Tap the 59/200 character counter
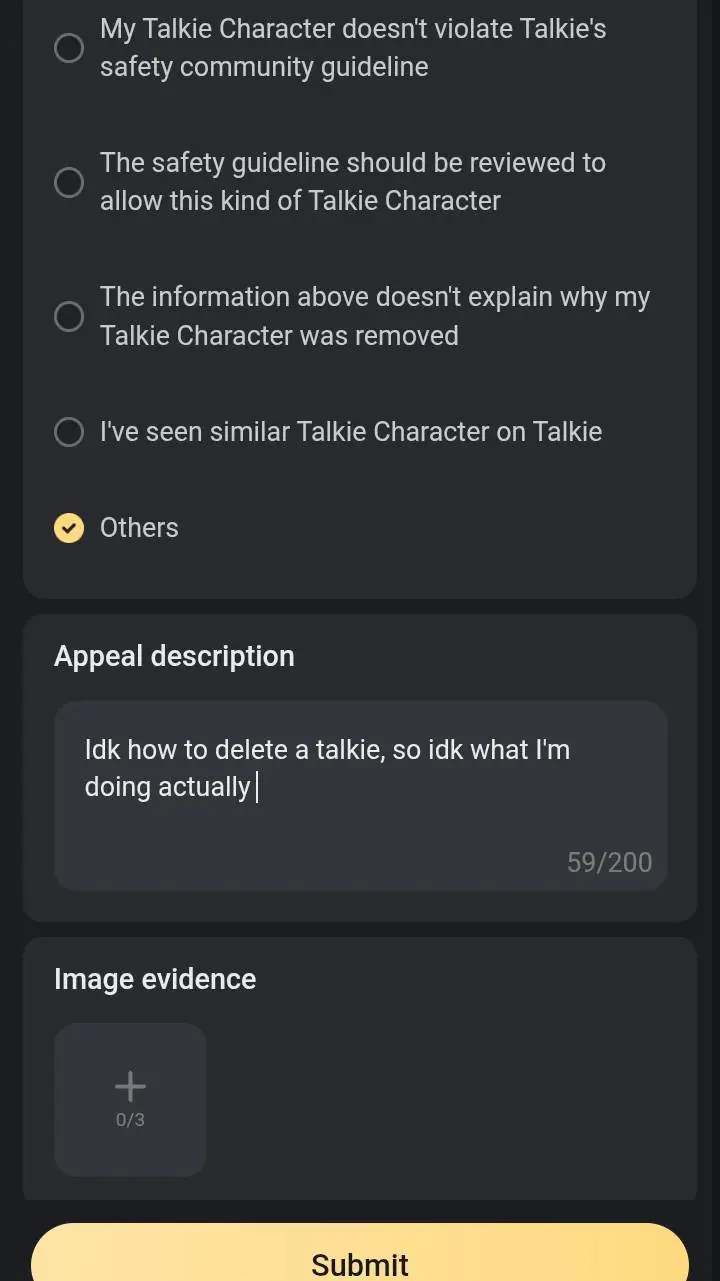Viewport: 720px width, 1281px height. pyautogui.click(x=609, y=862)
